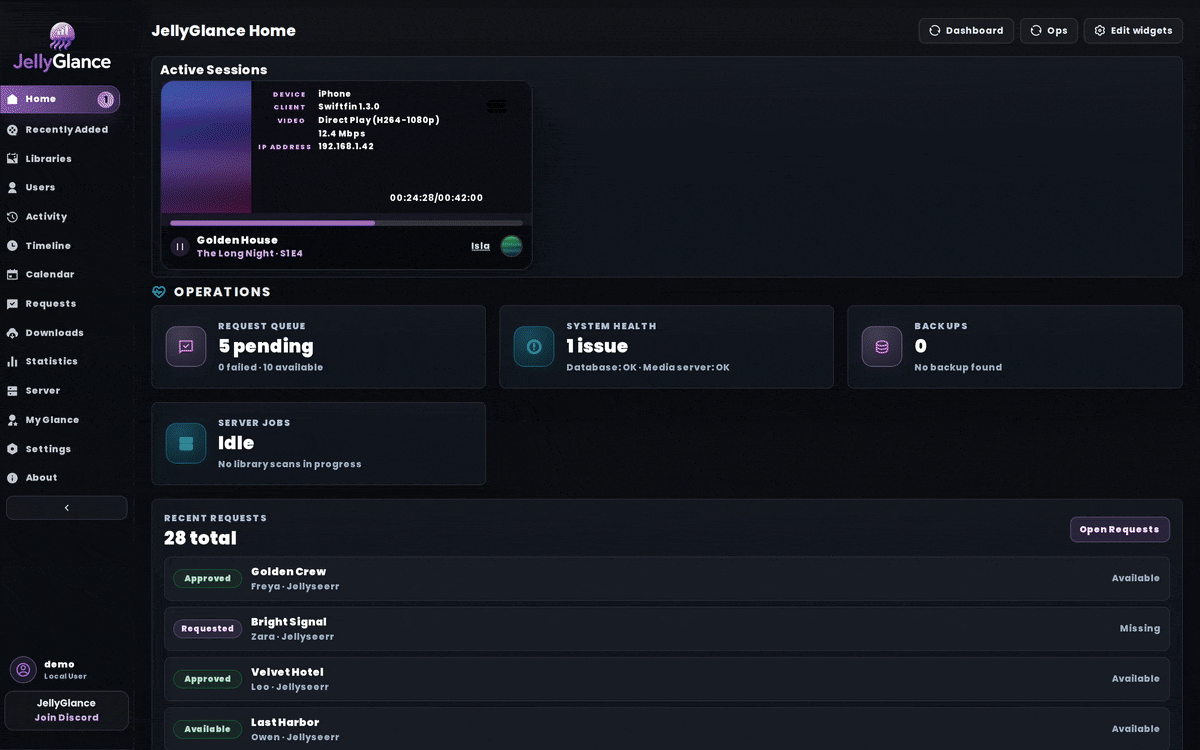Click the Statistics bar chart icon

pos(12,362)
